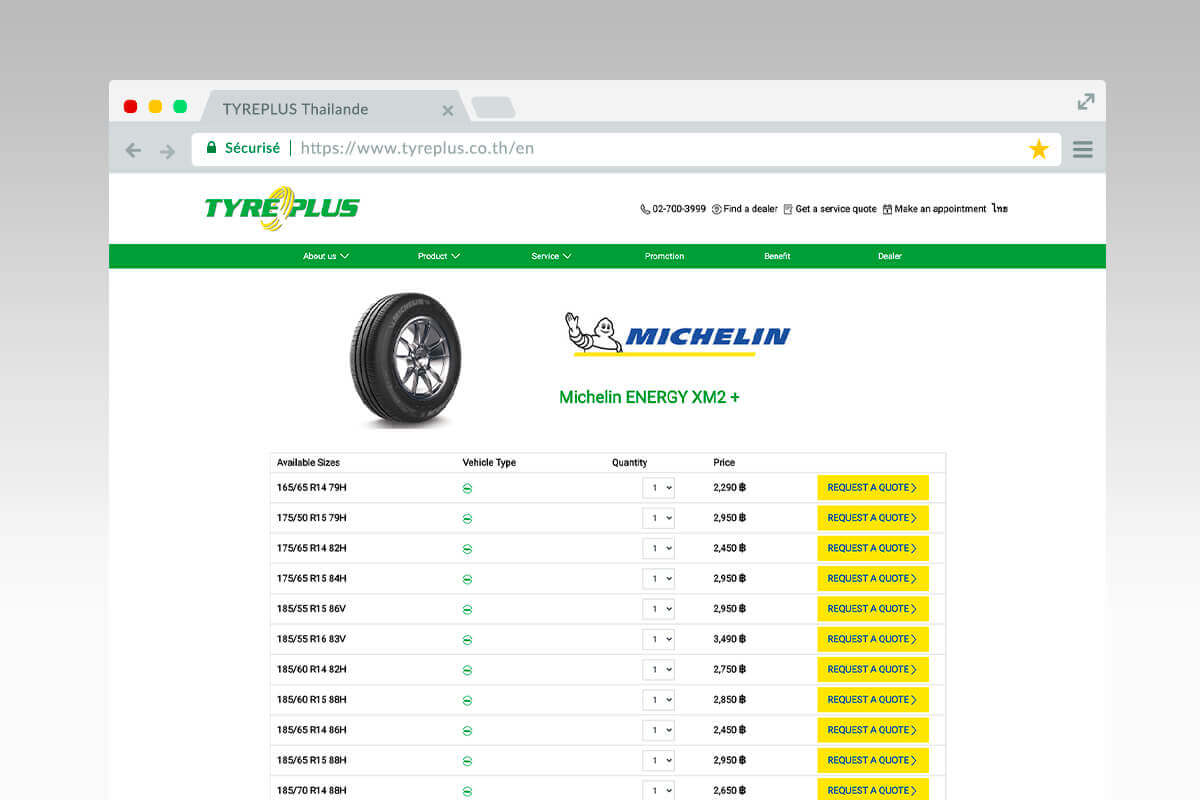1200x800 pixels.
Task: Open quantity dropdown for 185/55 R15 86V
Action: pyautogui.click(x=658, y=609)
